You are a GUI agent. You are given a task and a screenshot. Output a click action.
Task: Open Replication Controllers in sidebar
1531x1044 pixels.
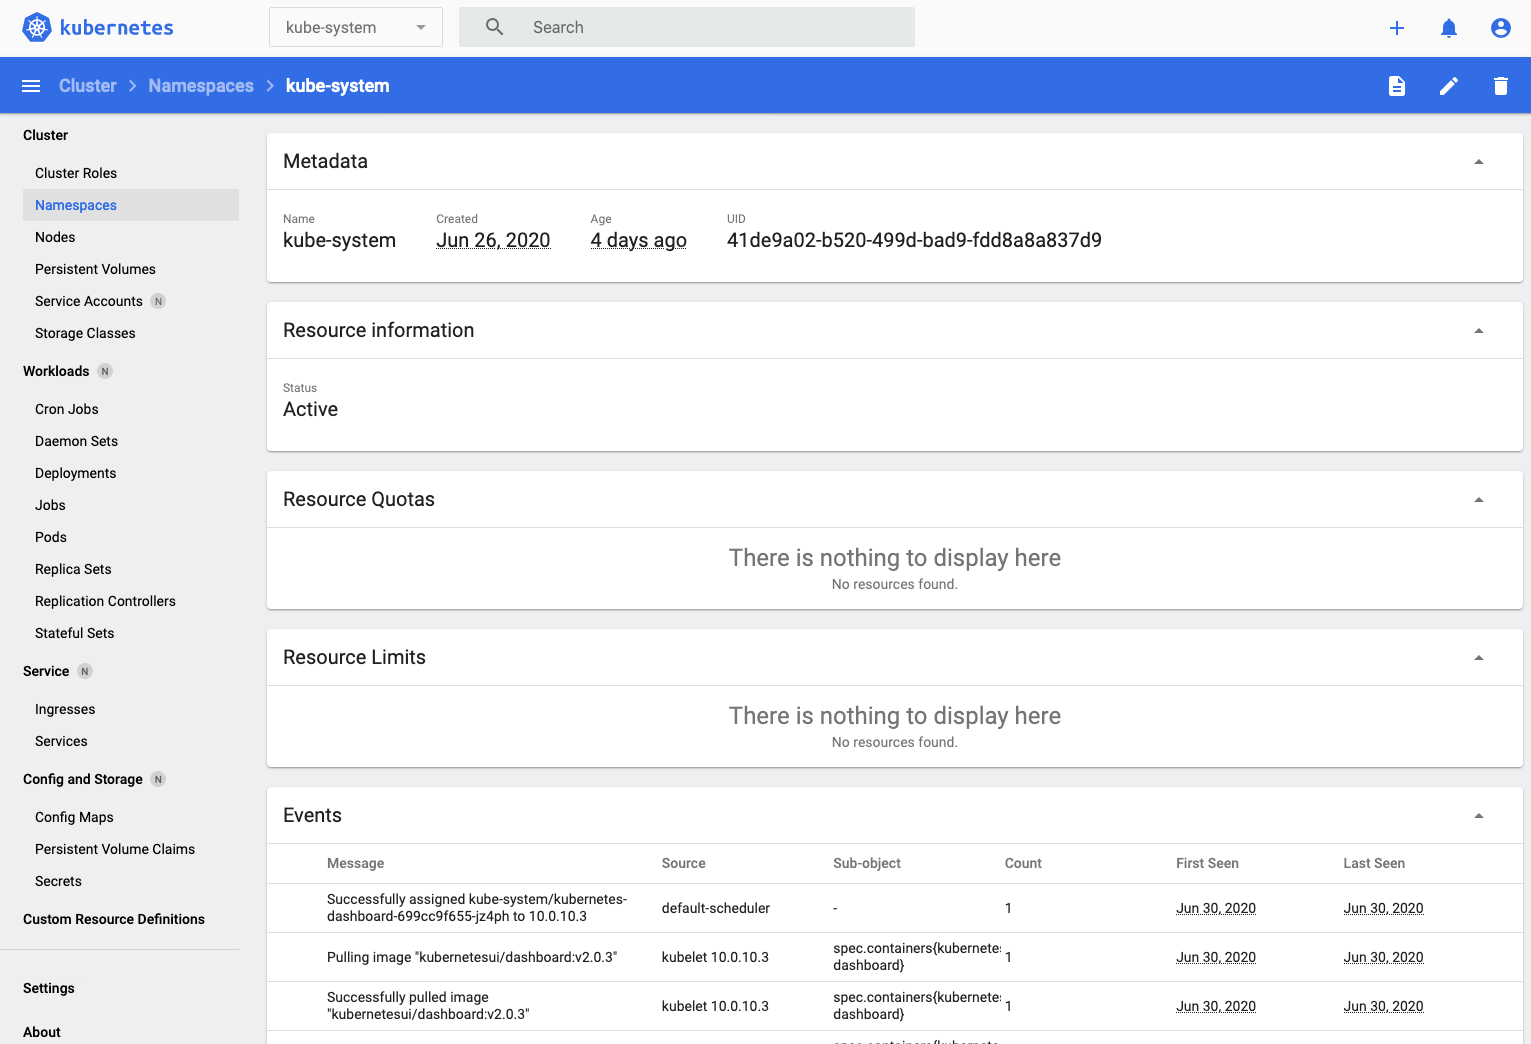pos(105,601)
